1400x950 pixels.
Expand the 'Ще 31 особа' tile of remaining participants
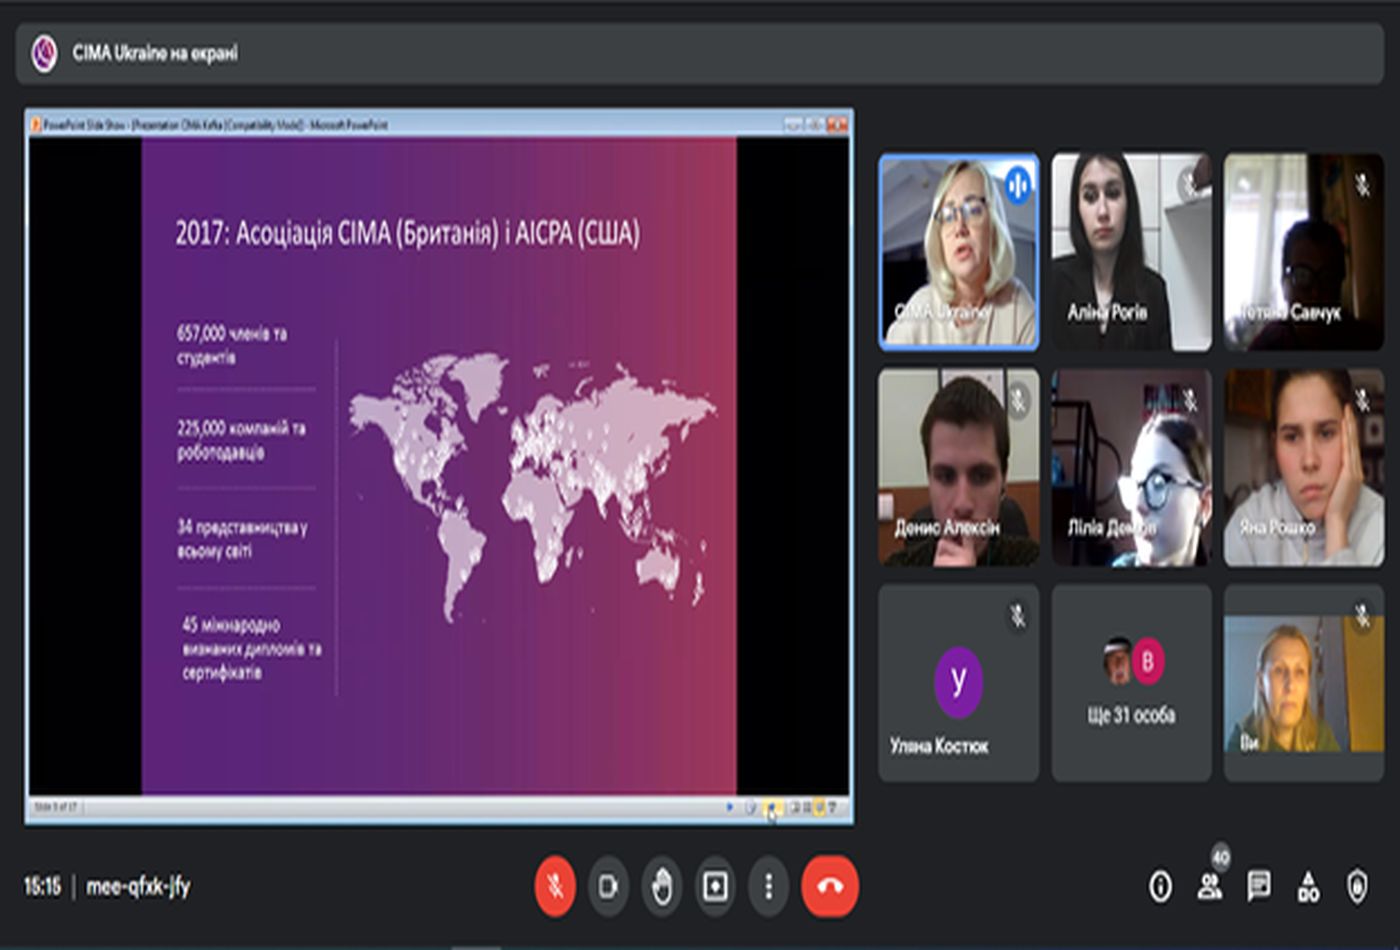[1131, 683]
